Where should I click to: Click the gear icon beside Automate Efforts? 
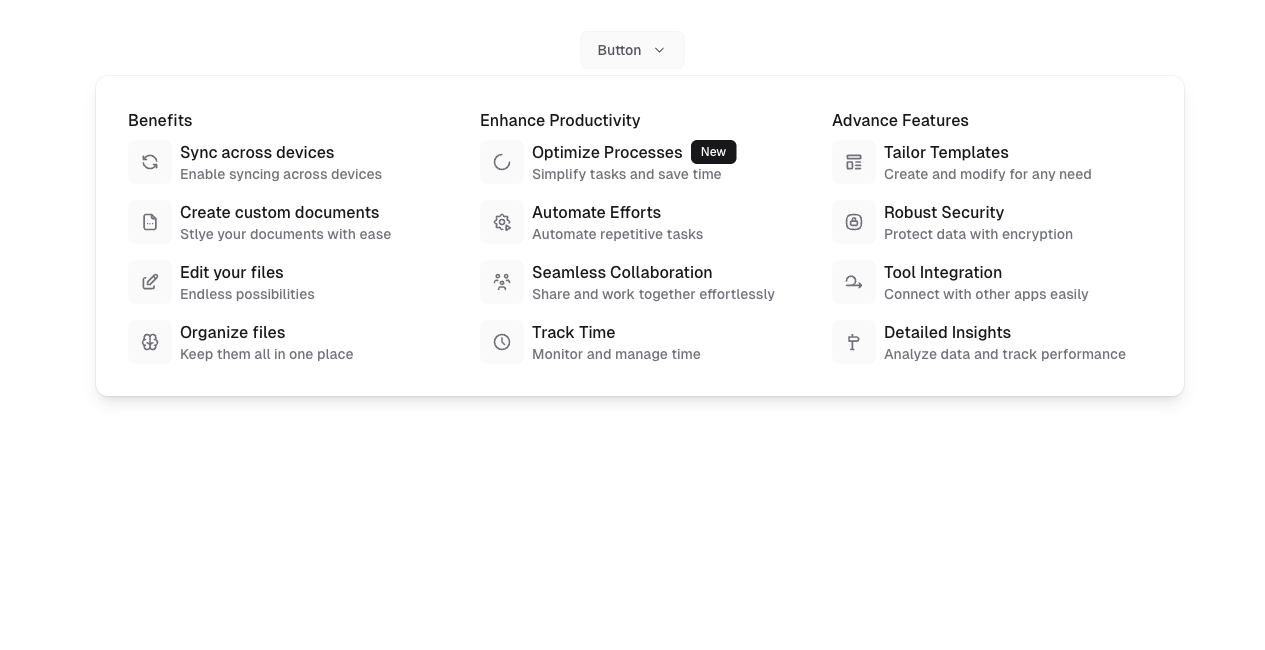[502, 222]
